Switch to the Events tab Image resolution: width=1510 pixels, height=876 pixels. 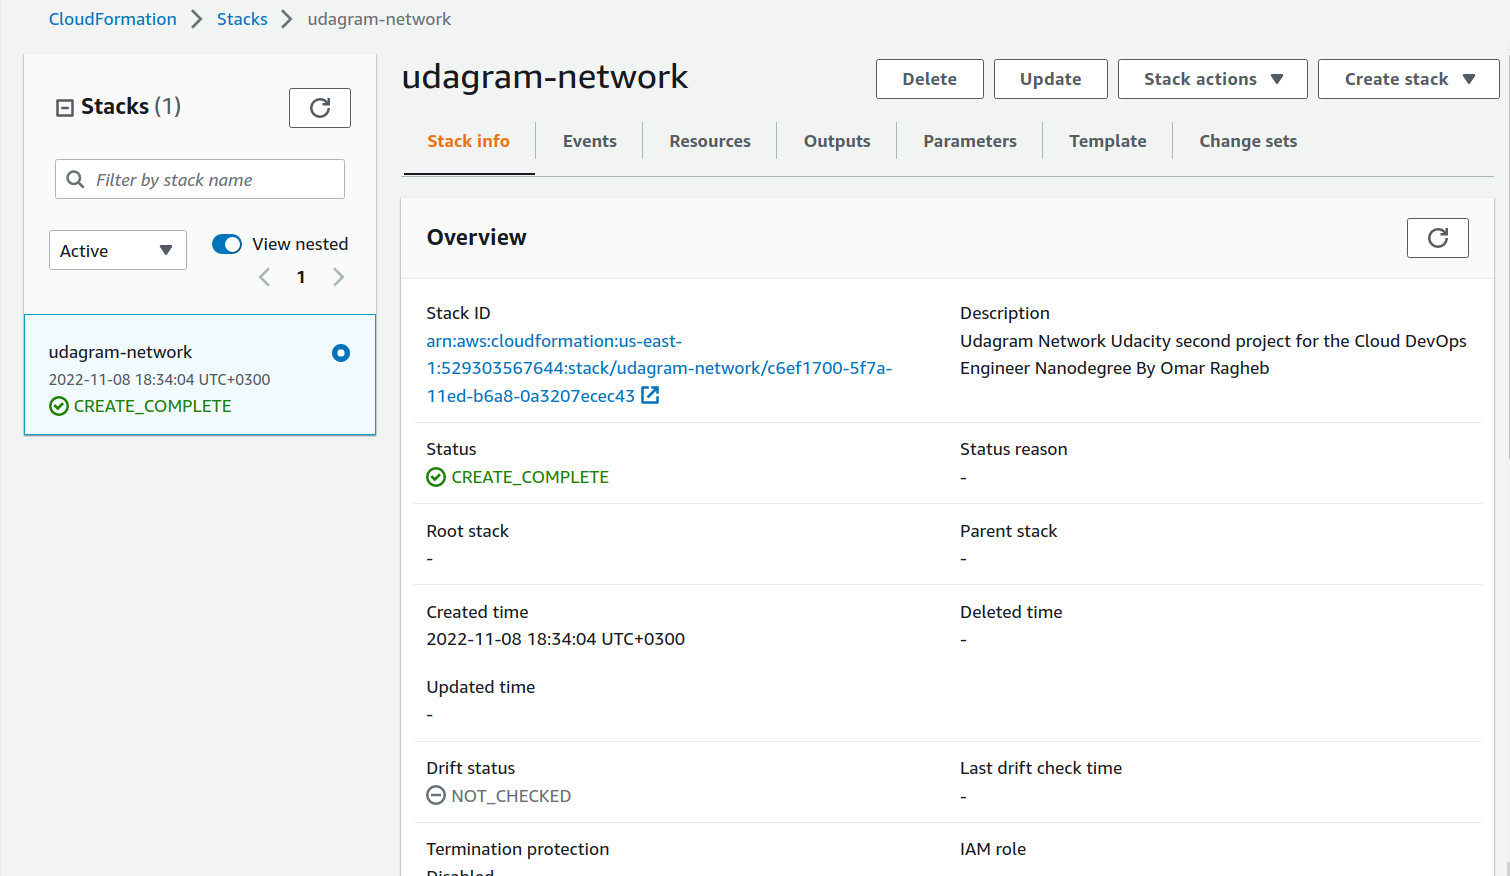tap(589, 141)
